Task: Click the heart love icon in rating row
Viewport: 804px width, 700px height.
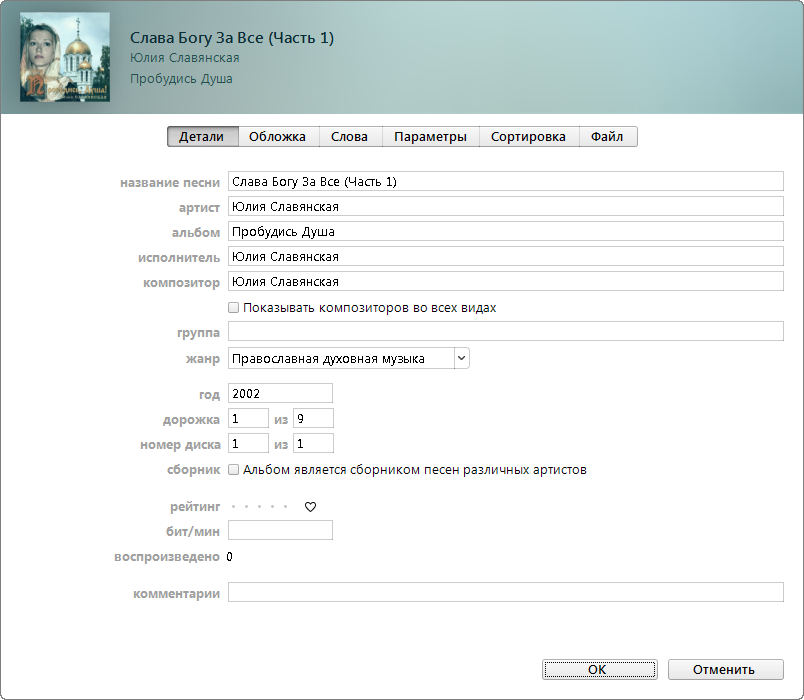Action: pyautogui.click(x=310, y=507)
